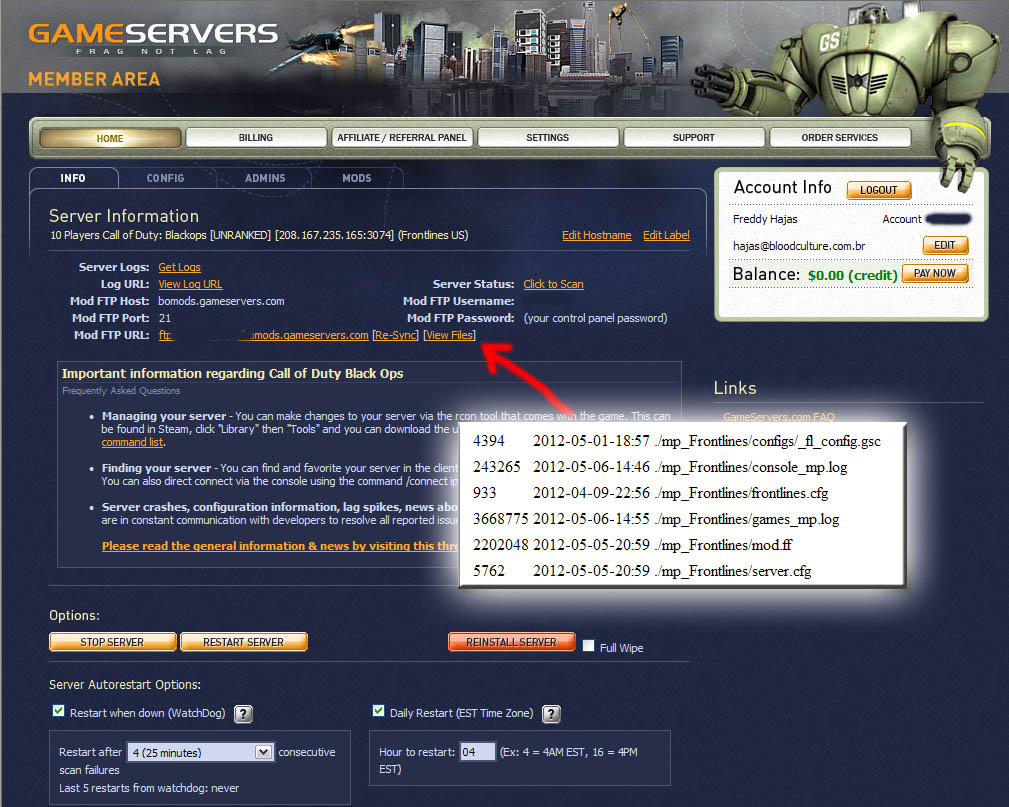The height and width of the screenshot is (807, 1009).
Task: Click RESTART SERVER button
Action: [x=244, y=642]
